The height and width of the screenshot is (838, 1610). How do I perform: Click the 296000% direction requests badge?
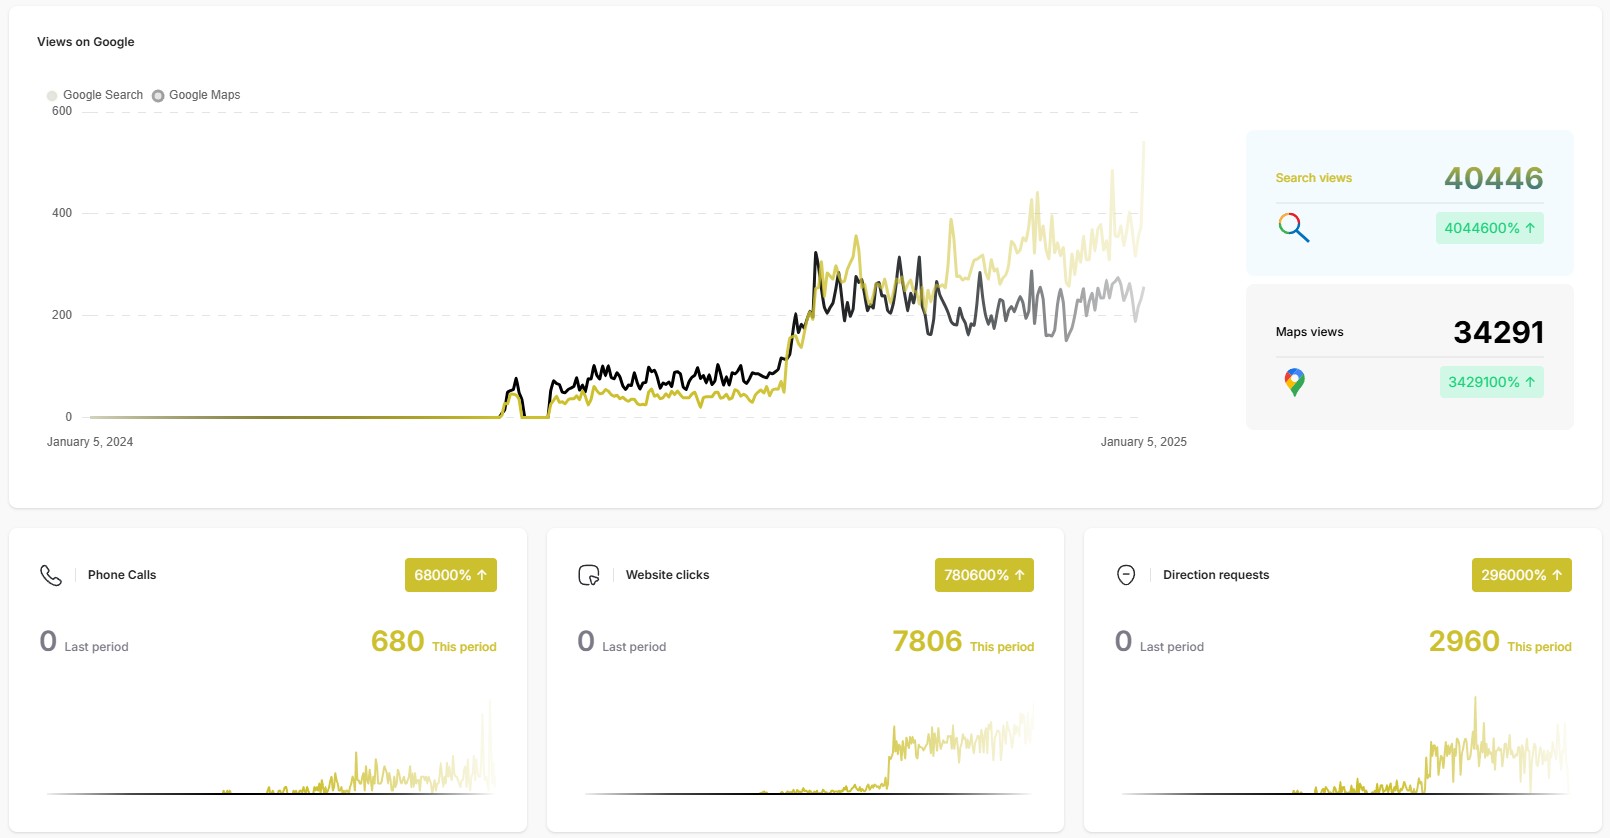coord(1521,575)
